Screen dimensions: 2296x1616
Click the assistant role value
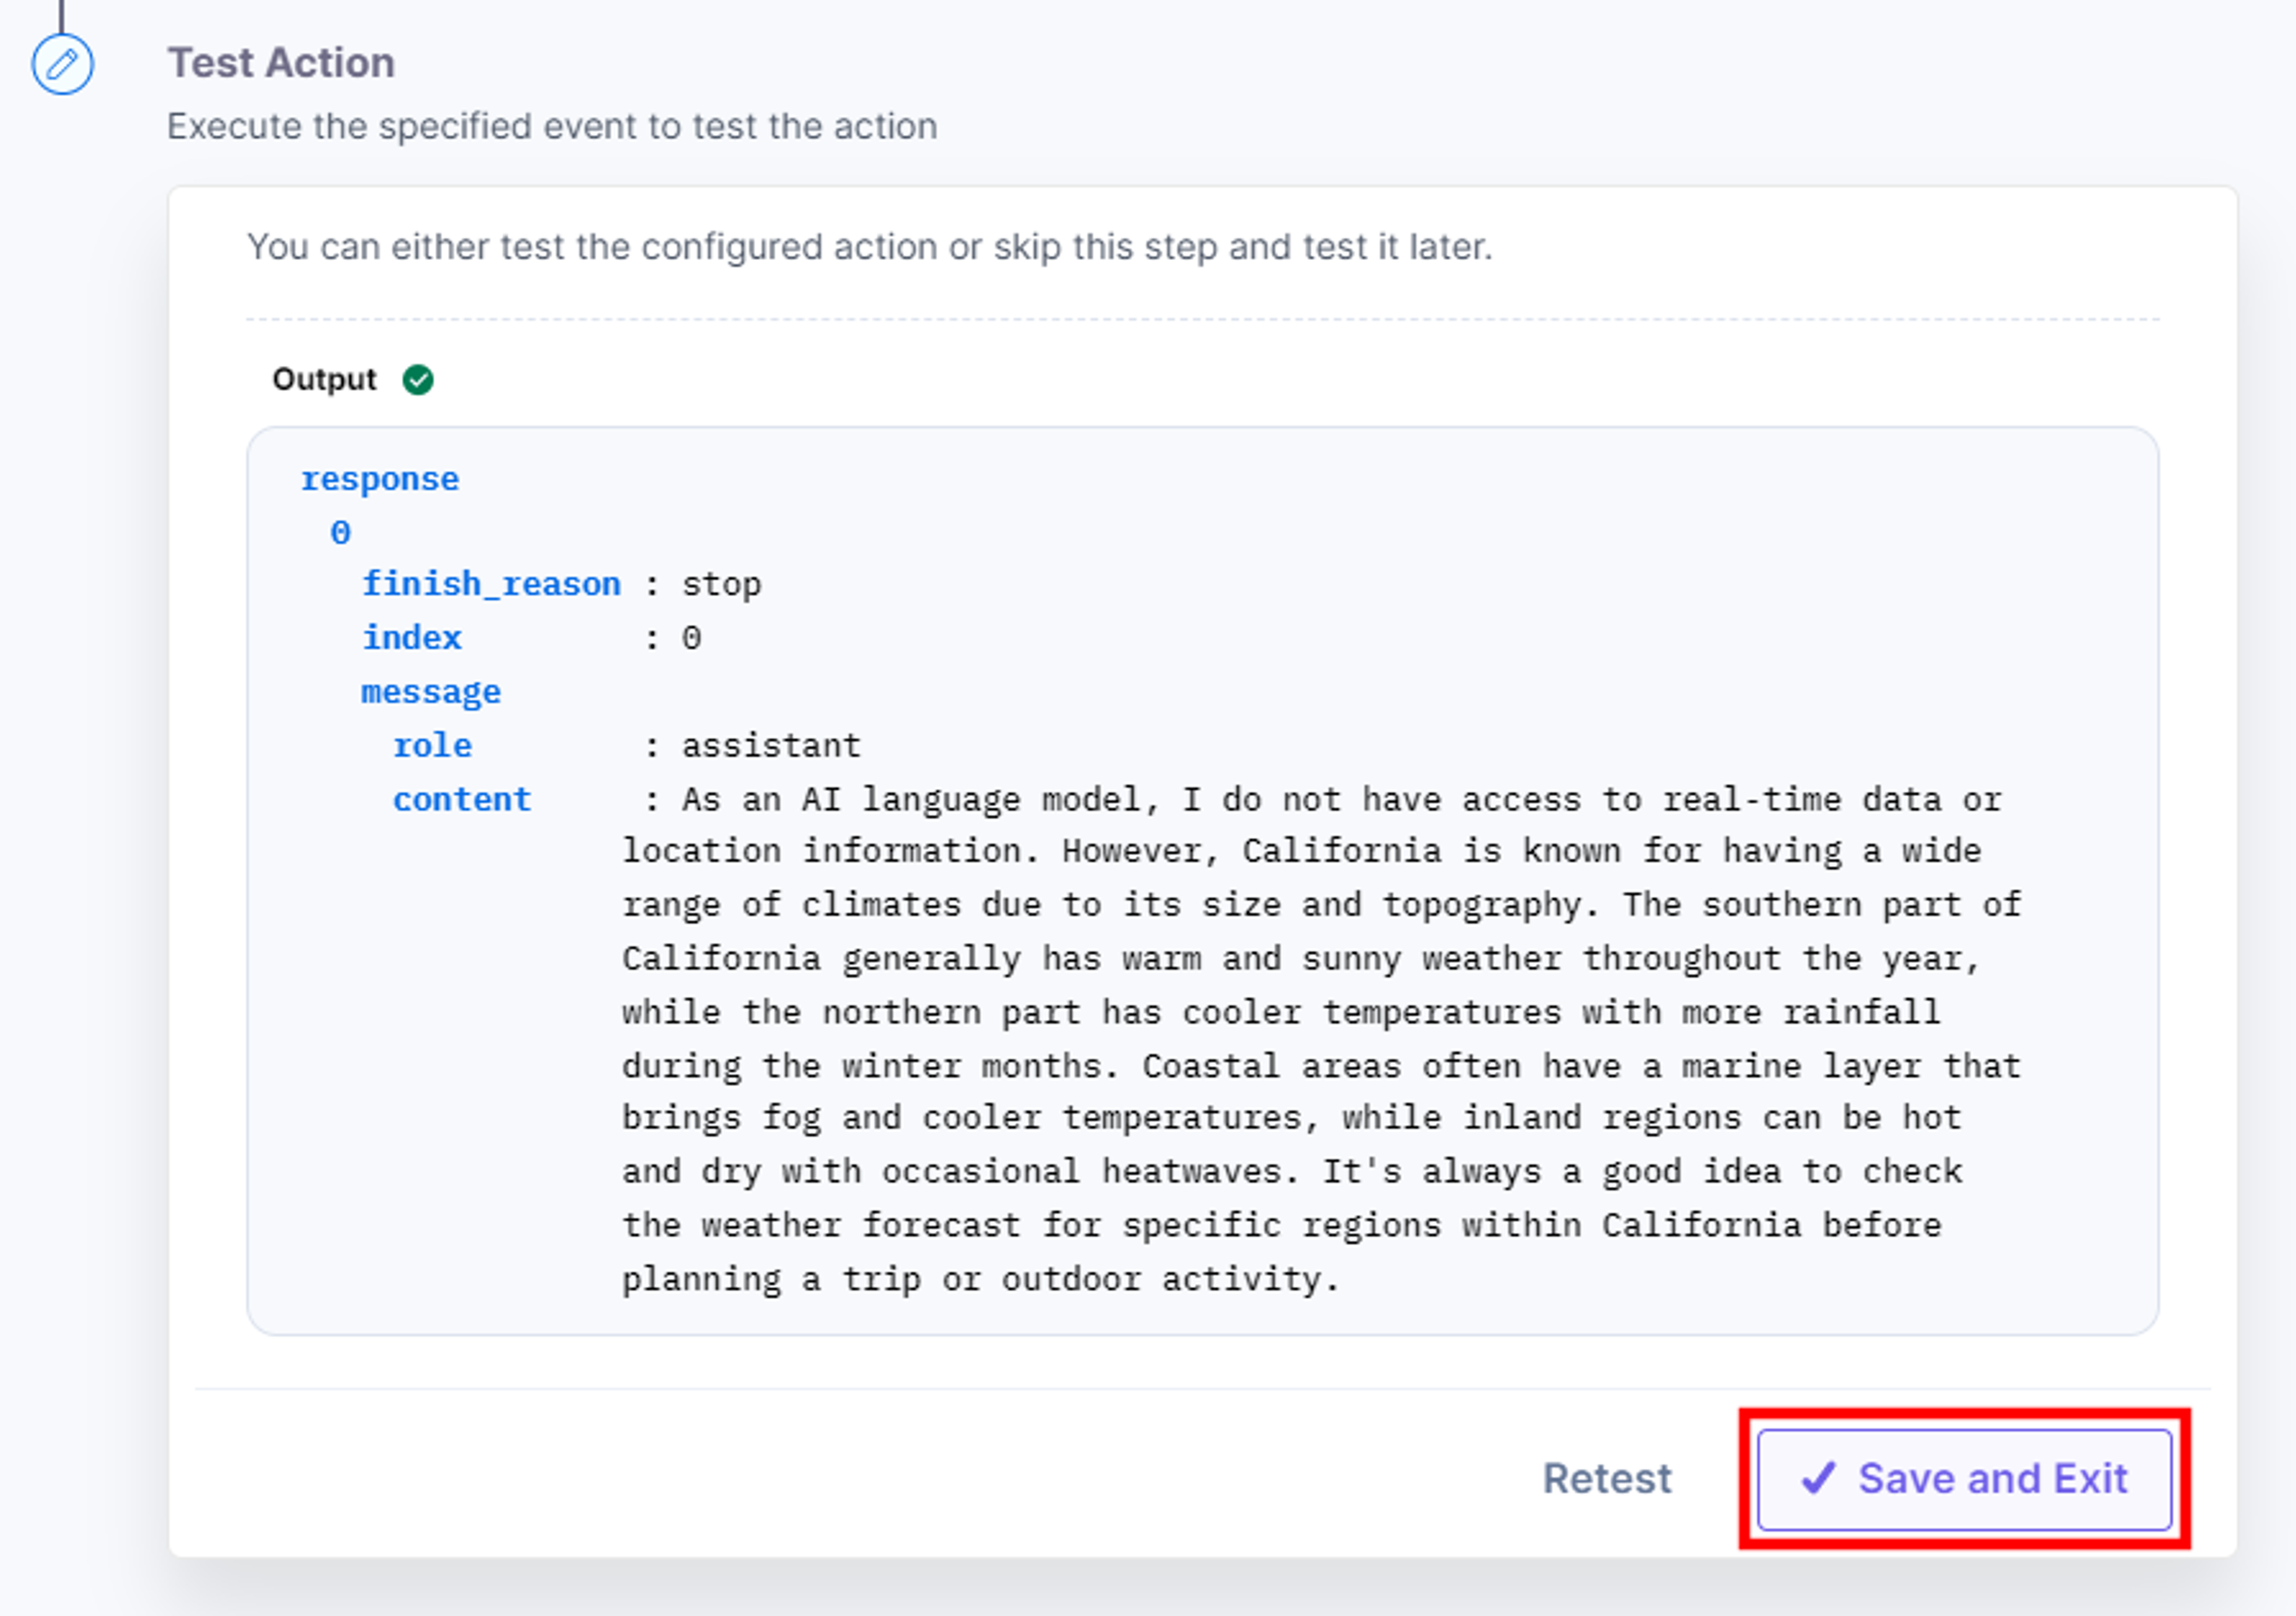[x=771, y=746]
